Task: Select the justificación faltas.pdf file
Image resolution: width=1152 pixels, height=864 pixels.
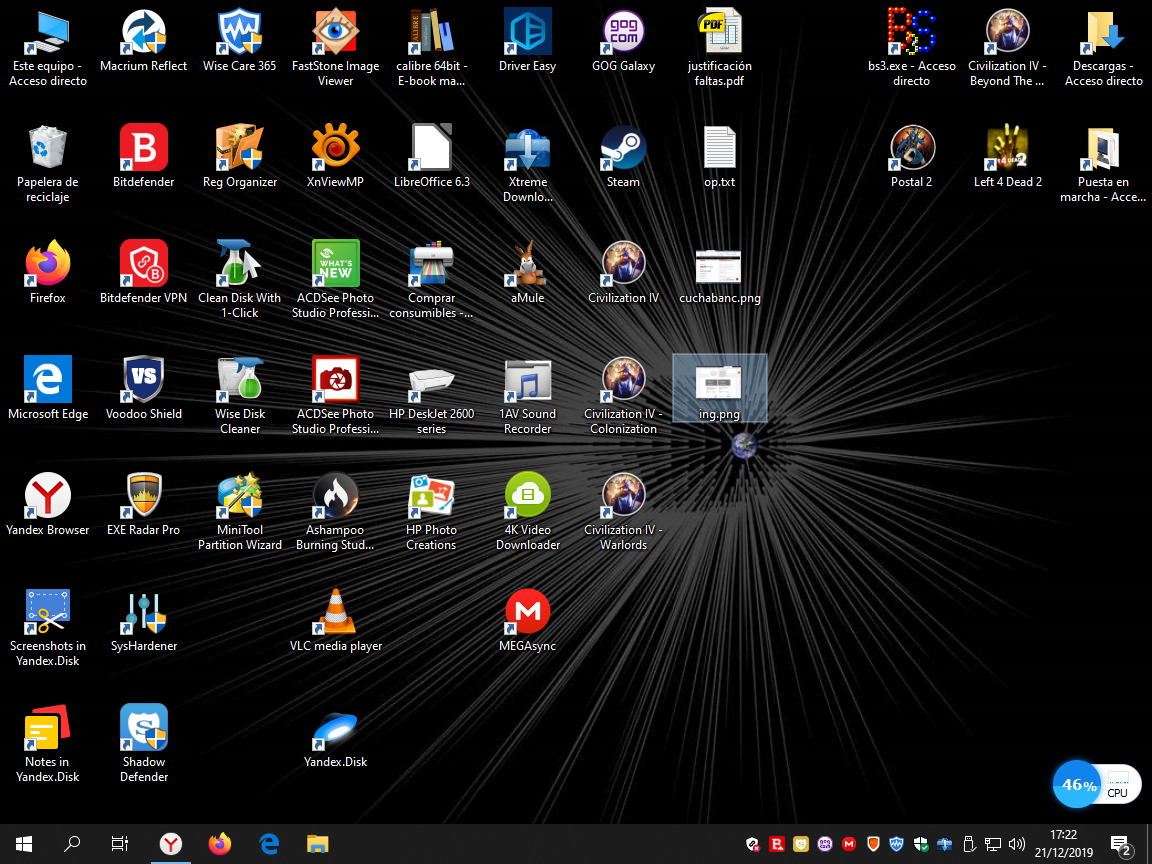Action: [x=719, y=34]
